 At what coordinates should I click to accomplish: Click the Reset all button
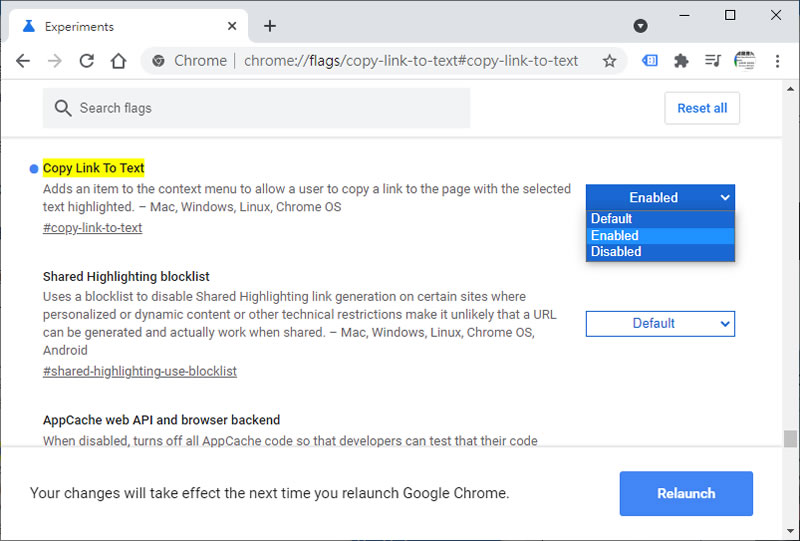coord(702,108)
